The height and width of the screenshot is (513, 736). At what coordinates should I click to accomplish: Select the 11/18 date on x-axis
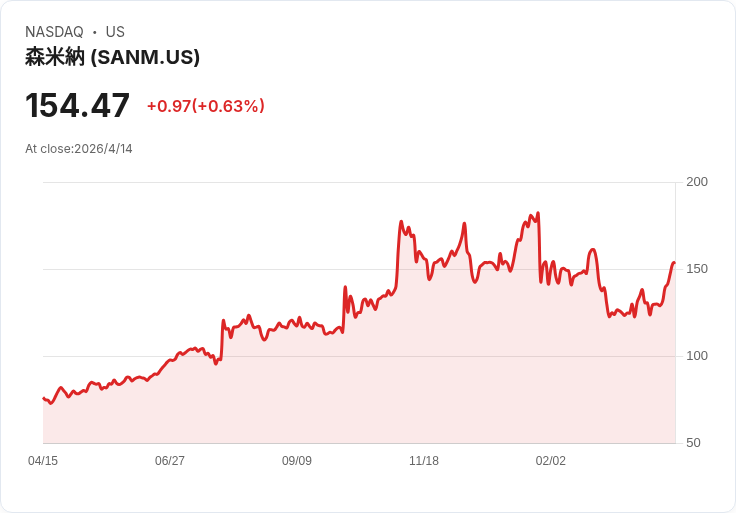(x=424, y=461)
